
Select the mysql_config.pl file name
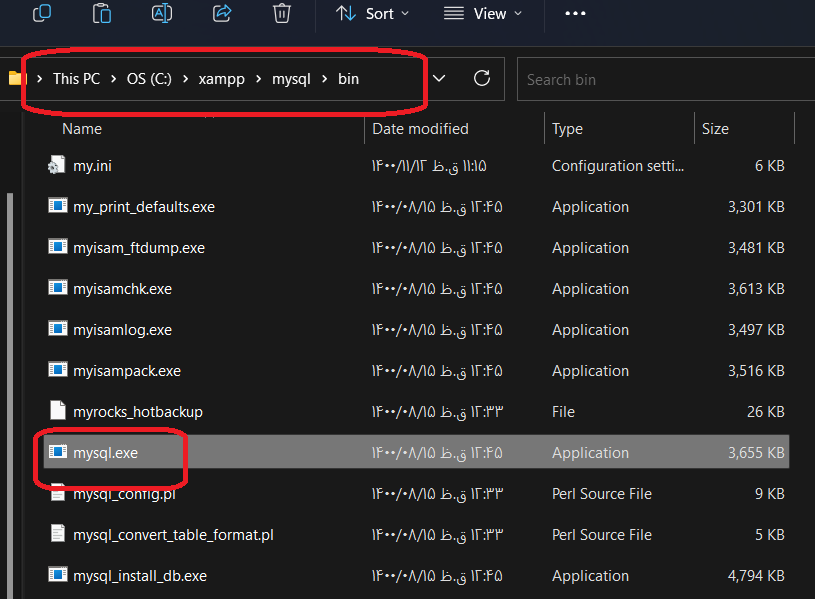coord(124,494)
